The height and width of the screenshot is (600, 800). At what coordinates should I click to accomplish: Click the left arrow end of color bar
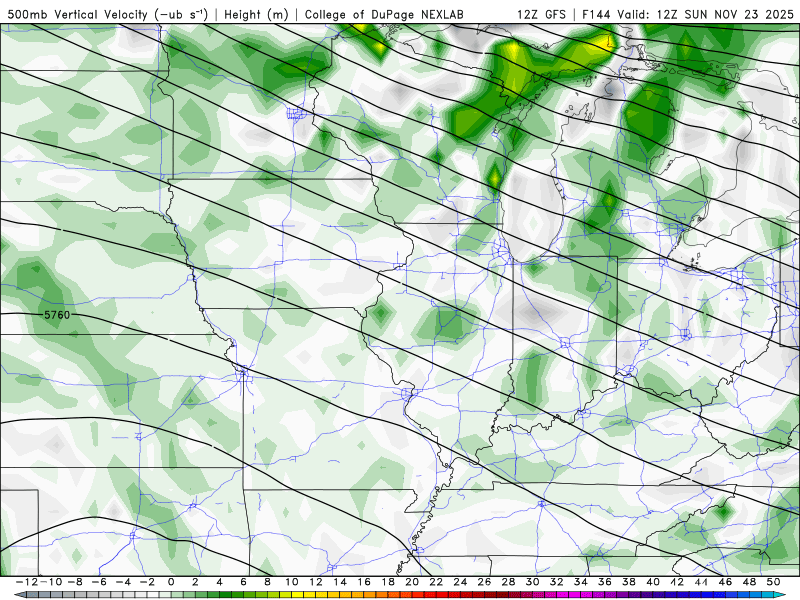(19, 595)
